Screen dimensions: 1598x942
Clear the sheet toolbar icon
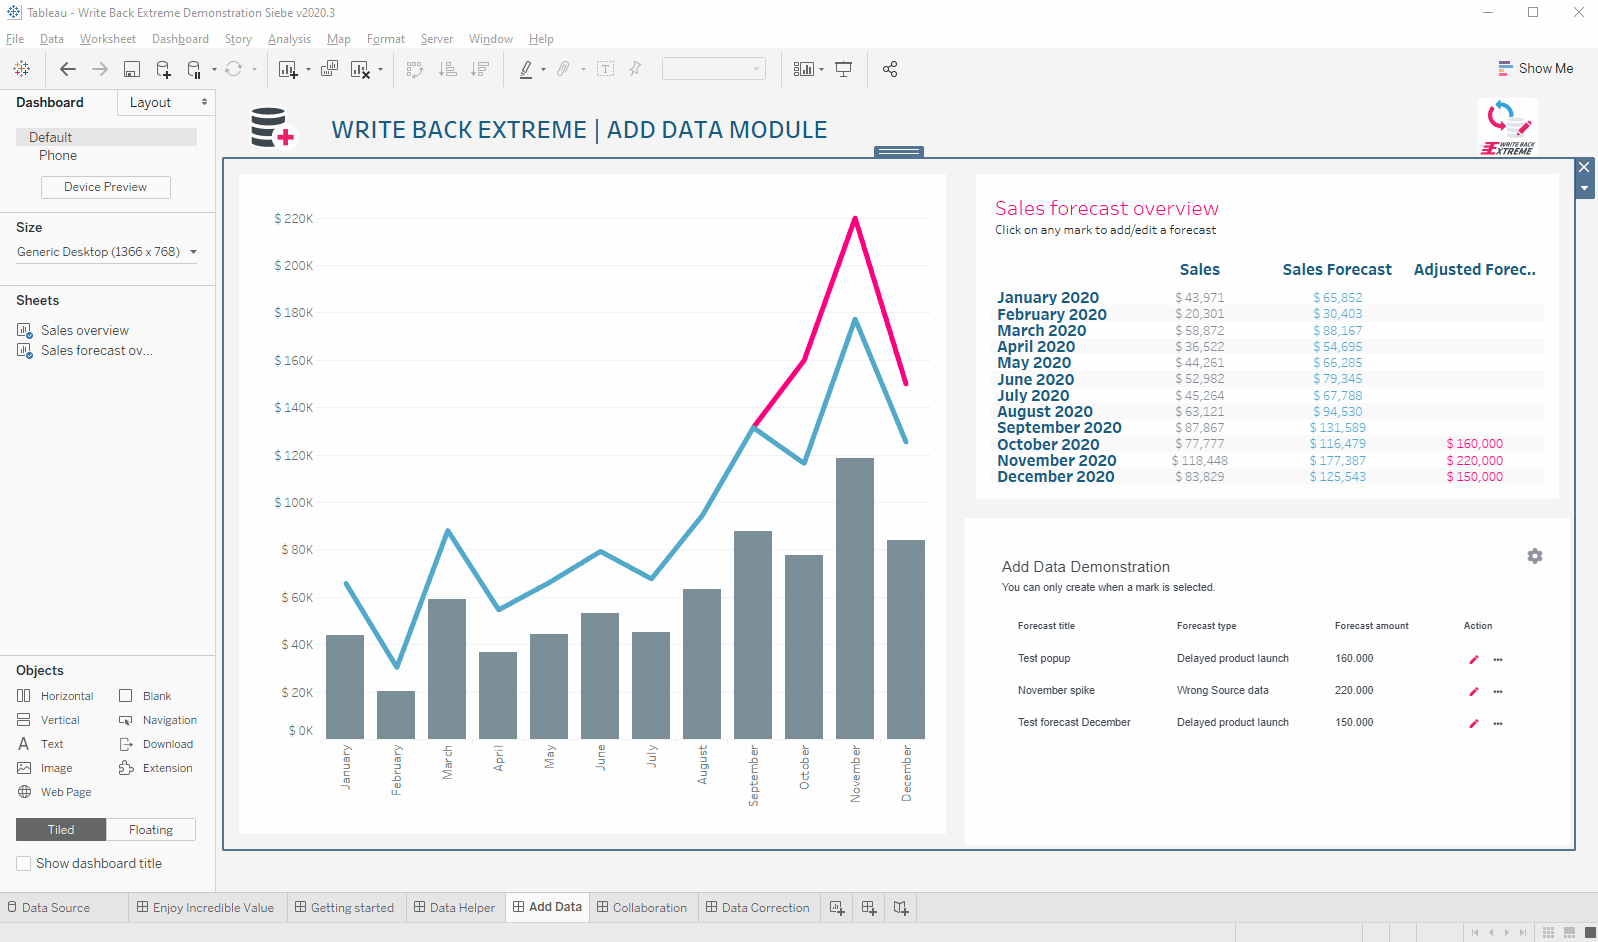coord(360,69)
